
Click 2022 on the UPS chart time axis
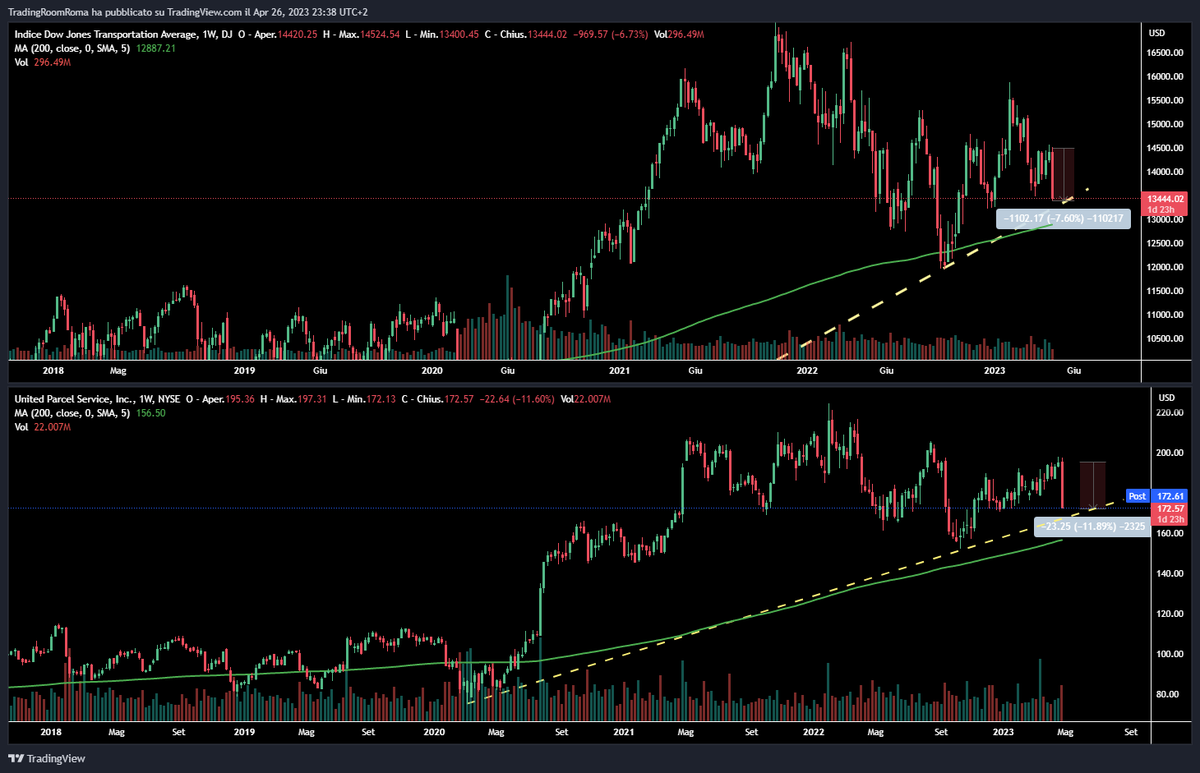coord(814,732)
